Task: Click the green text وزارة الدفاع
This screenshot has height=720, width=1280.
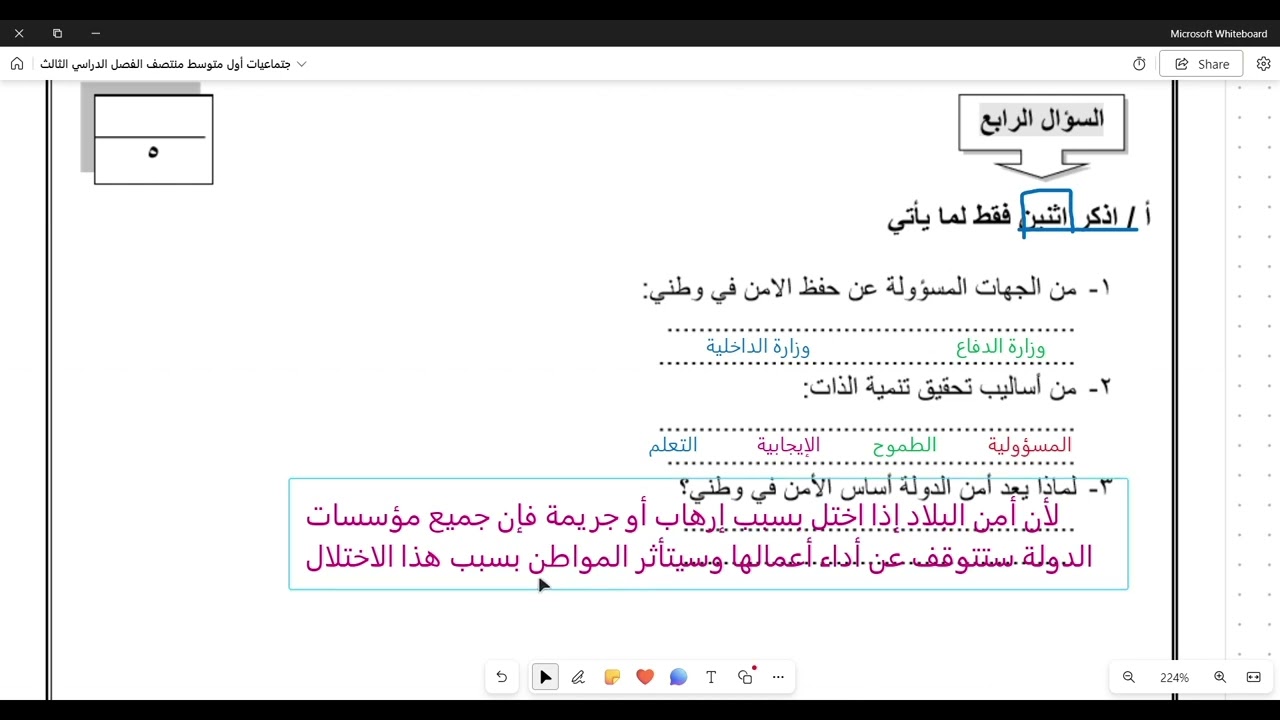Action: (x=1000, y=348)
